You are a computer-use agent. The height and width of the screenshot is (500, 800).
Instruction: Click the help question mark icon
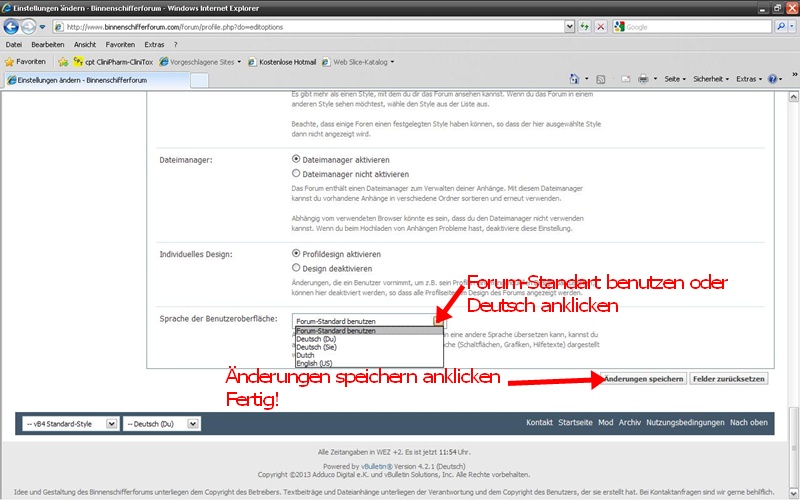[x=771, y=78]
